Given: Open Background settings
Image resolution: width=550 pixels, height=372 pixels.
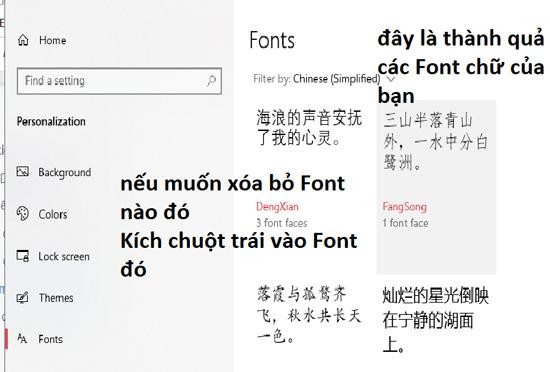Looking at the screenshot, I should point(65,172).
